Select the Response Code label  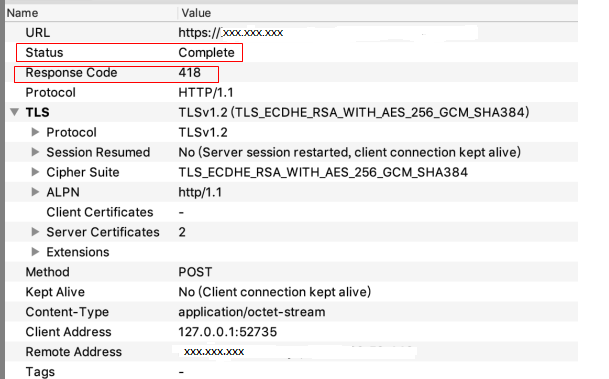[71, 73]
